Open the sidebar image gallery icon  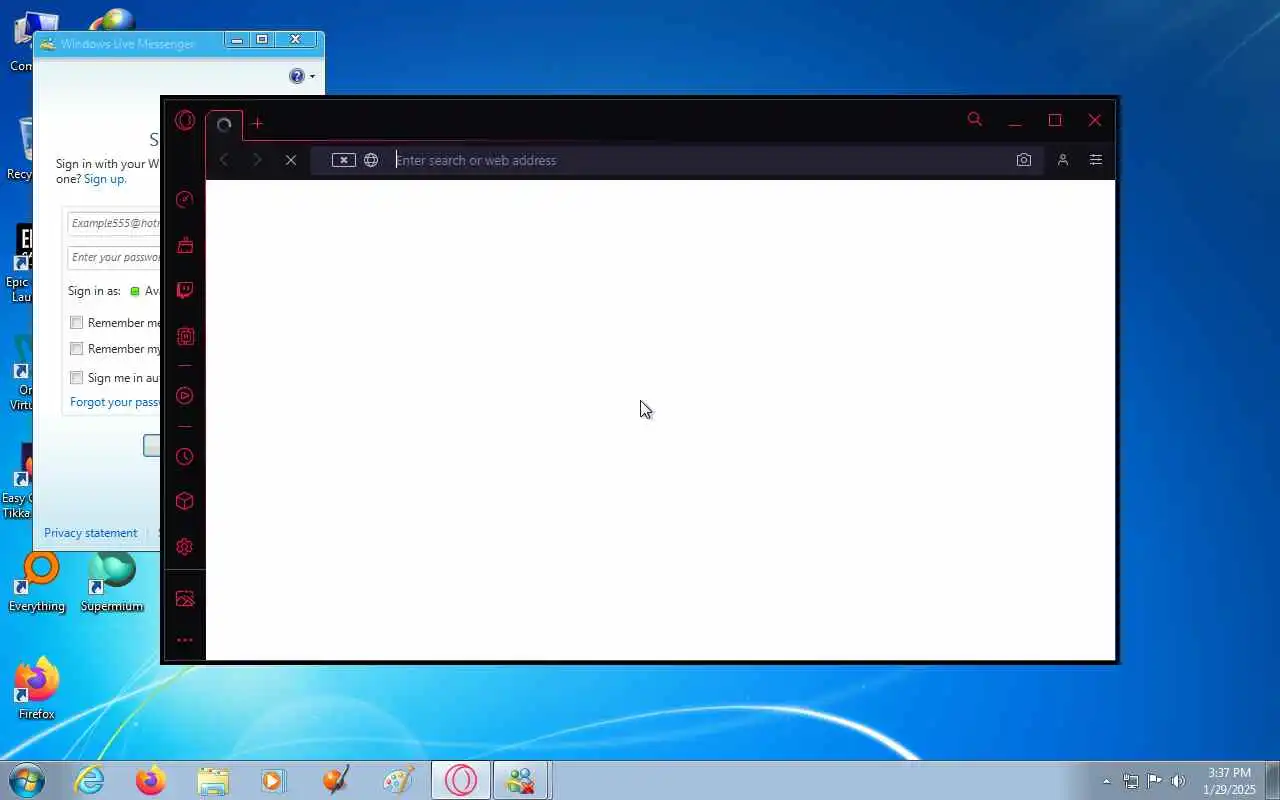[184, 599]
